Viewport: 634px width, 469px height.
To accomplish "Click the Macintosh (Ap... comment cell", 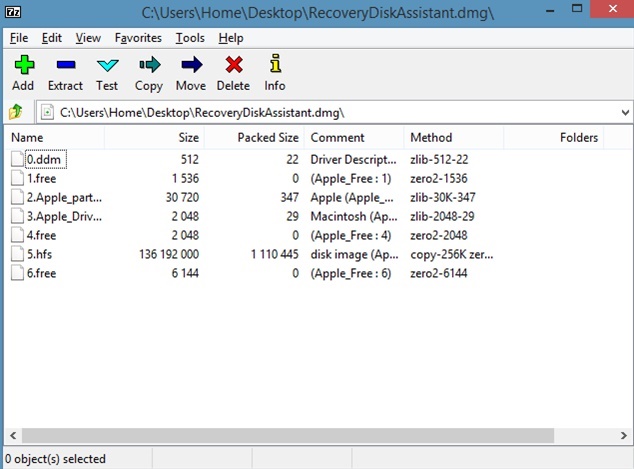I will (x=354, y=216).
